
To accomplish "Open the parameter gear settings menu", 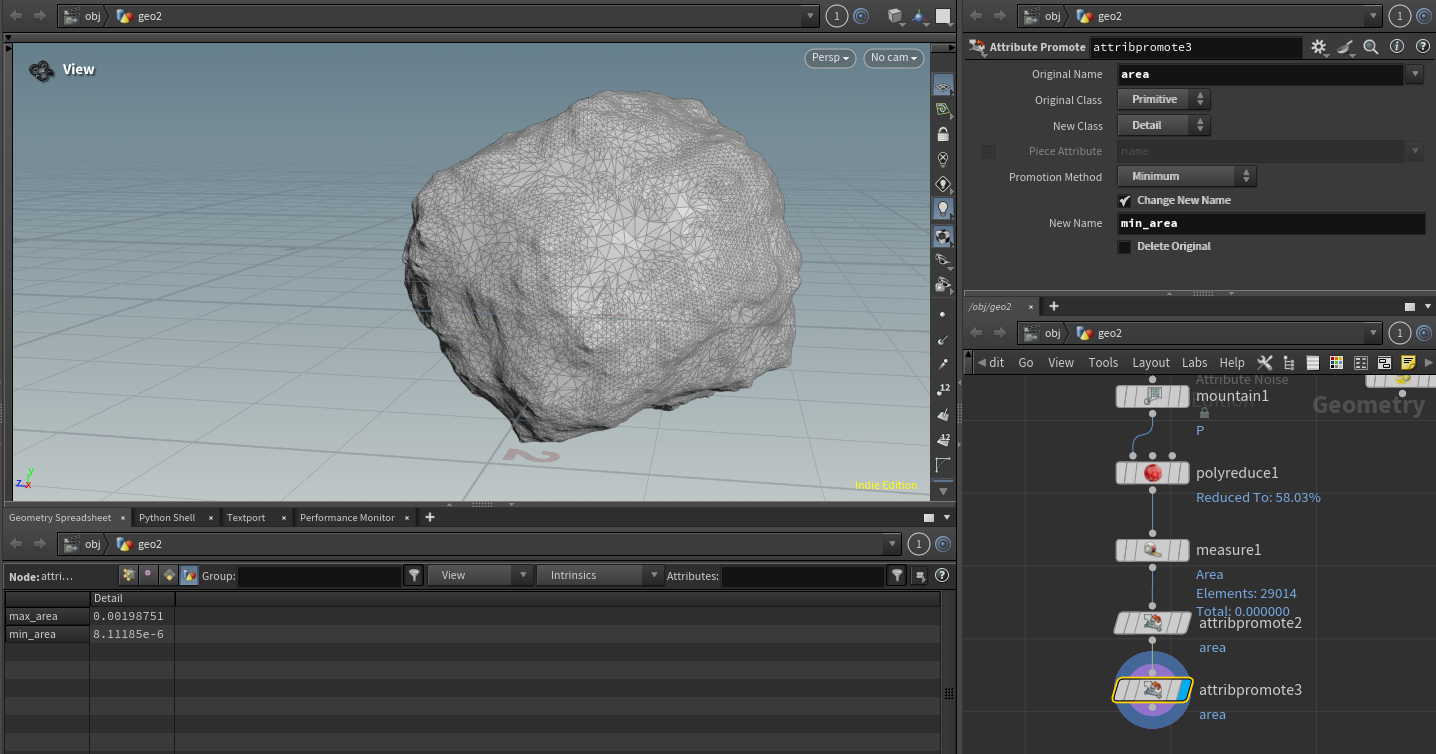I will (x=1319, y=47).
